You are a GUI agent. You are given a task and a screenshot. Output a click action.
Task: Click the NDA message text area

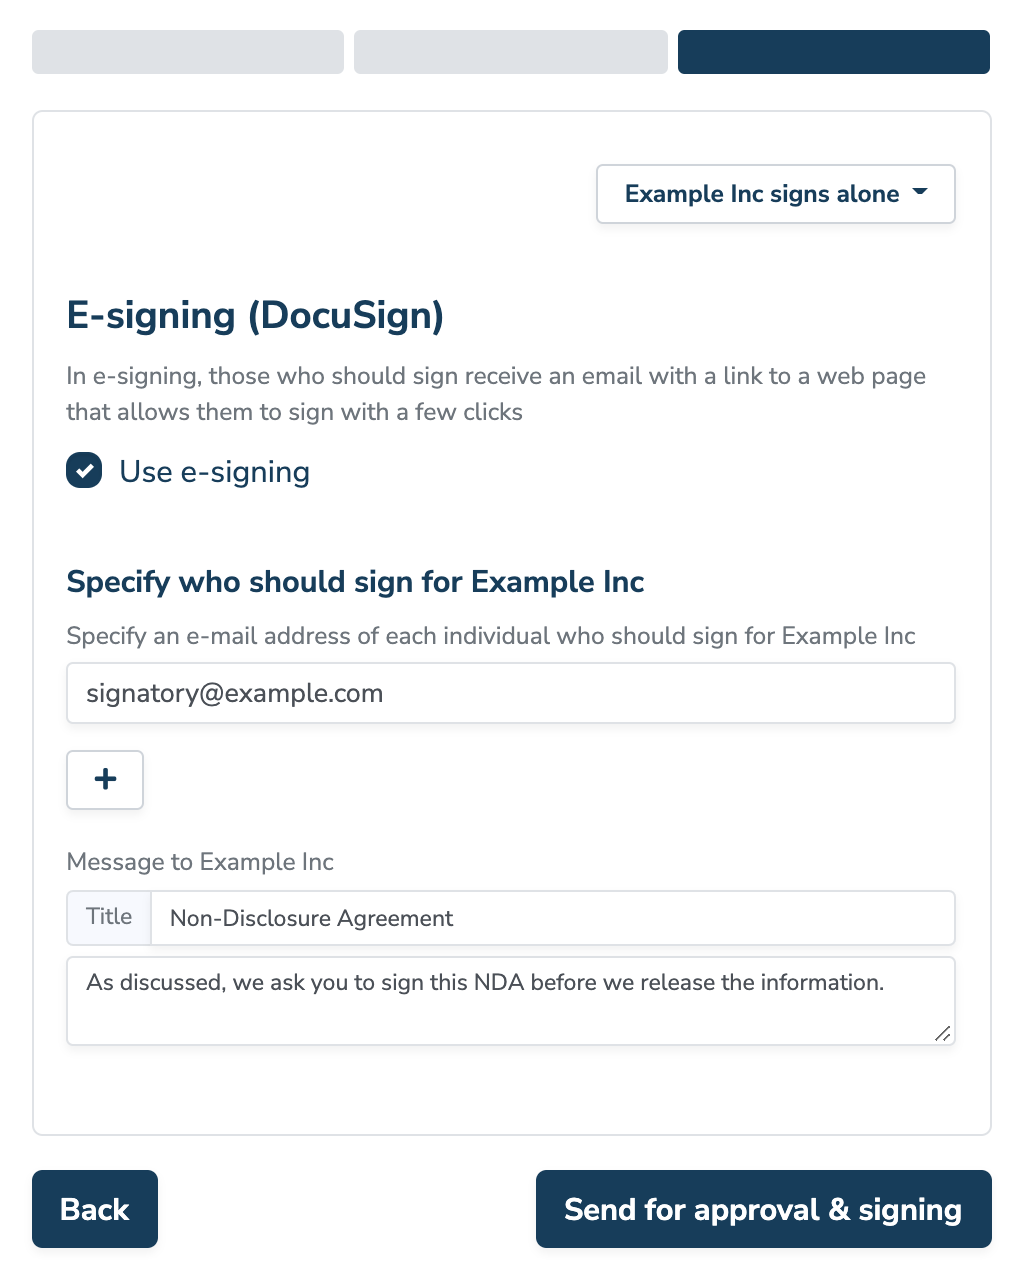[510, 1001]
